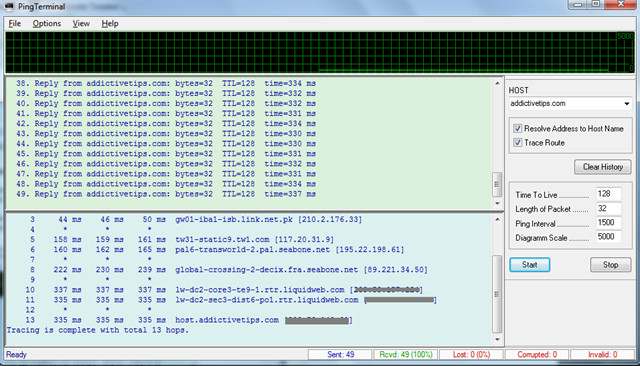Screen dimensions: 640x366
Task: Click hop 13 host.addictivetips.com row
Action: point(189,320)
